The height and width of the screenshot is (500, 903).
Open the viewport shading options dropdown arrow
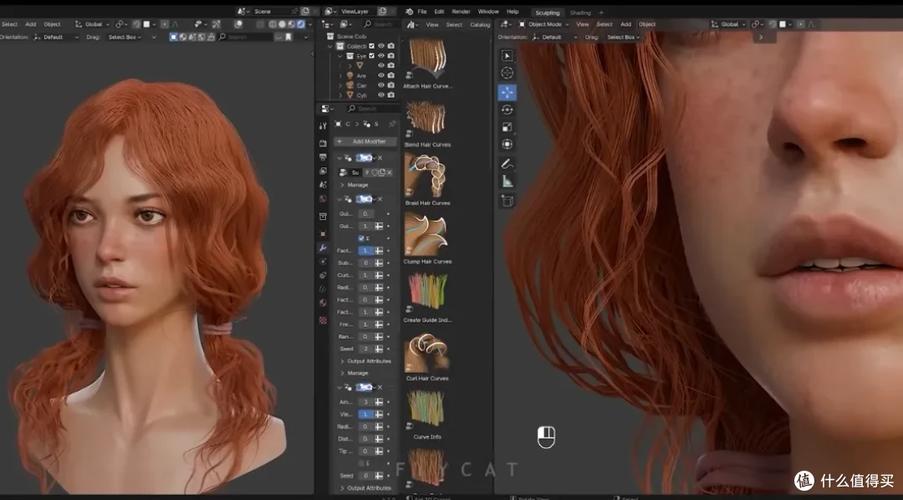point(309,24)
